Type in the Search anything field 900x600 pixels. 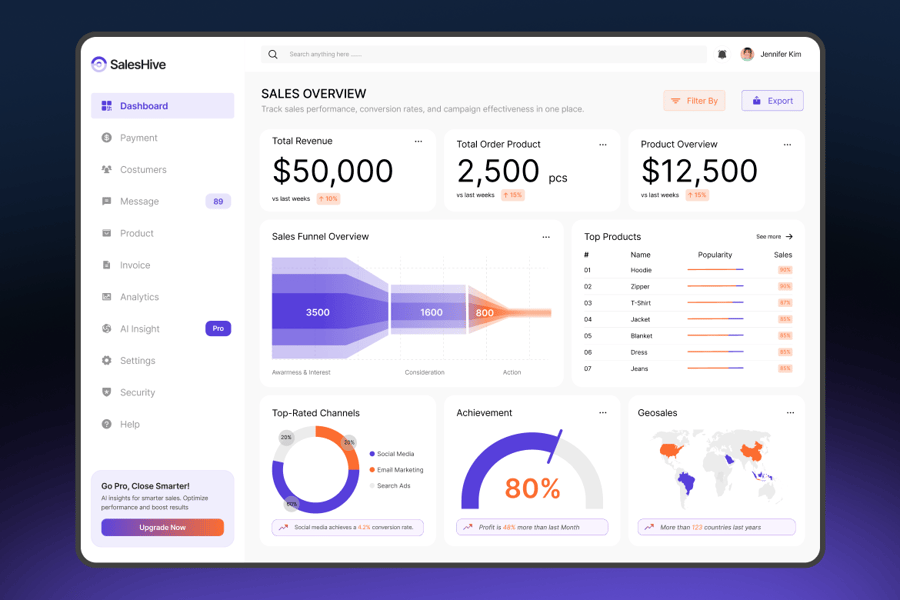(490, 54)
